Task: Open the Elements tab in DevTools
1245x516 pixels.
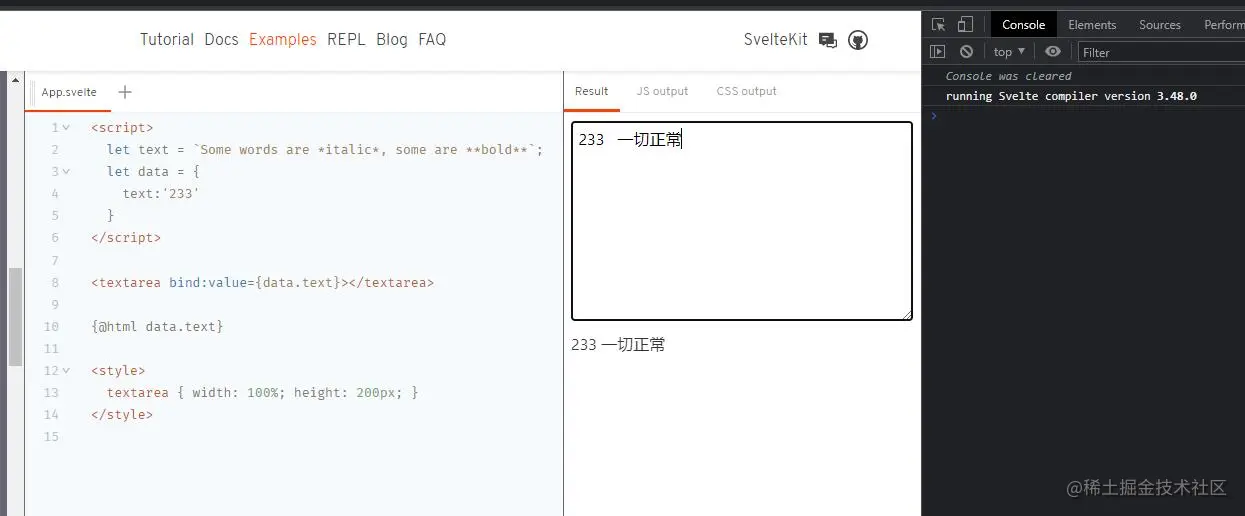Action: click(x=1091, y=25)
